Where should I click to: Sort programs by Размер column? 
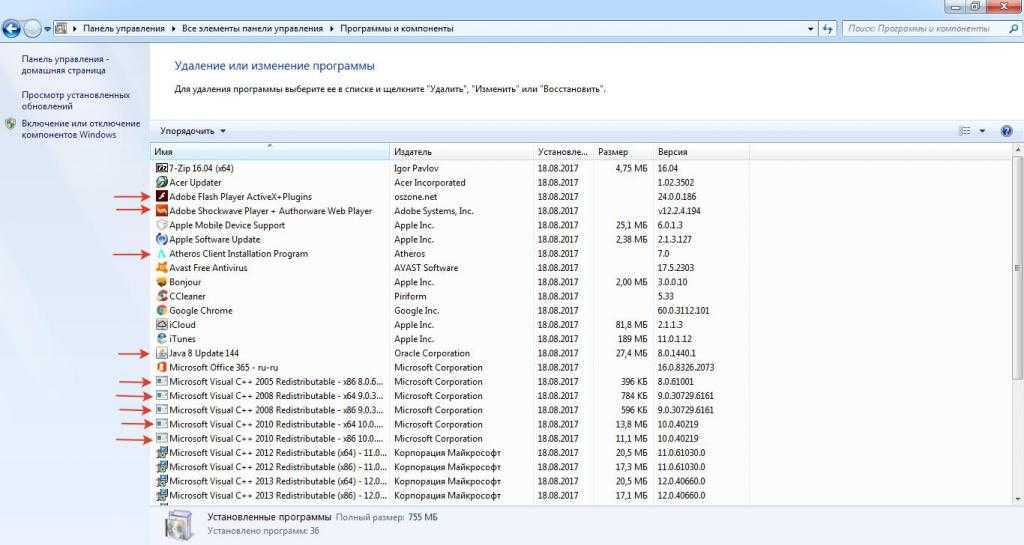pos(620,152)
